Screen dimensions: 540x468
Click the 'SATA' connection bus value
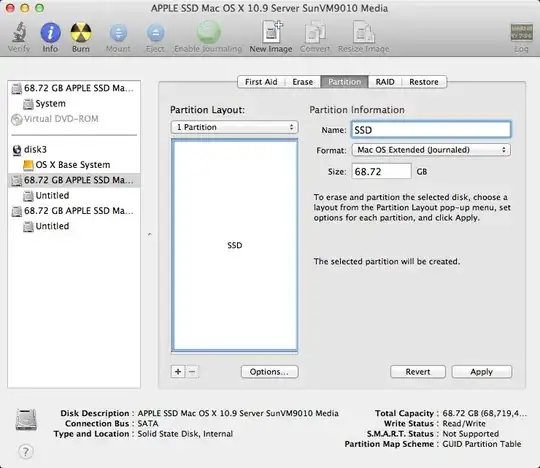click(x=148, y=423)
